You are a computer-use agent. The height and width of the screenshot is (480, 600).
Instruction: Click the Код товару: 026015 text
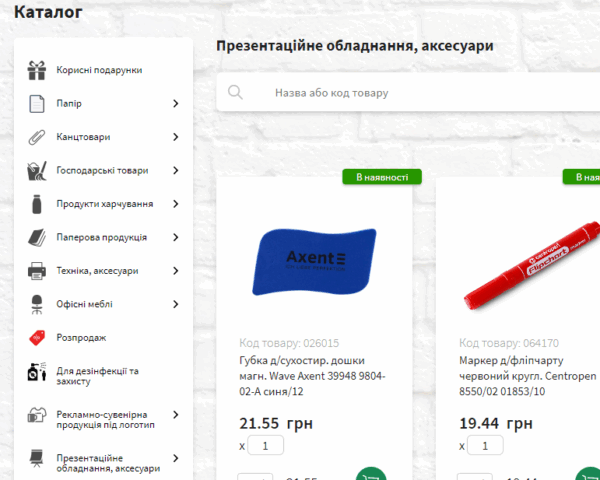pyautogui.click(x=289, y=343)
